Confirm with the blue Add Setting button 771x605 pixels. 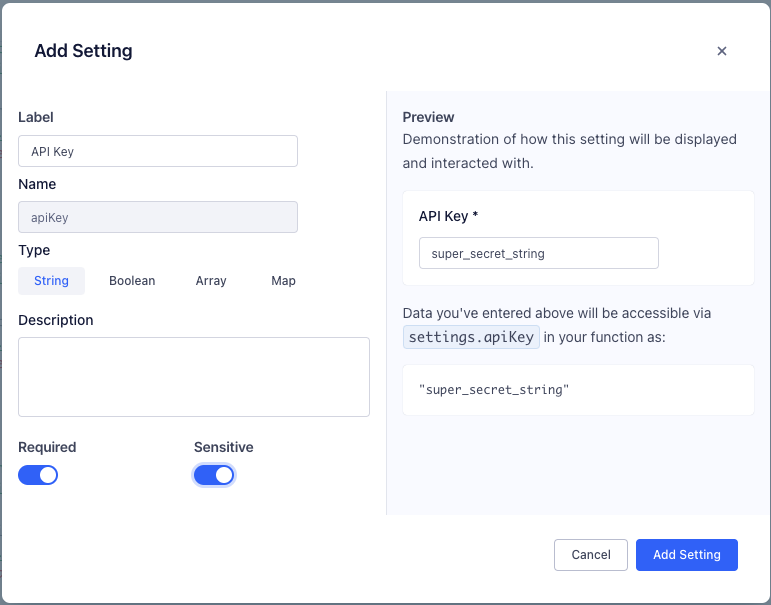[686, 555]
